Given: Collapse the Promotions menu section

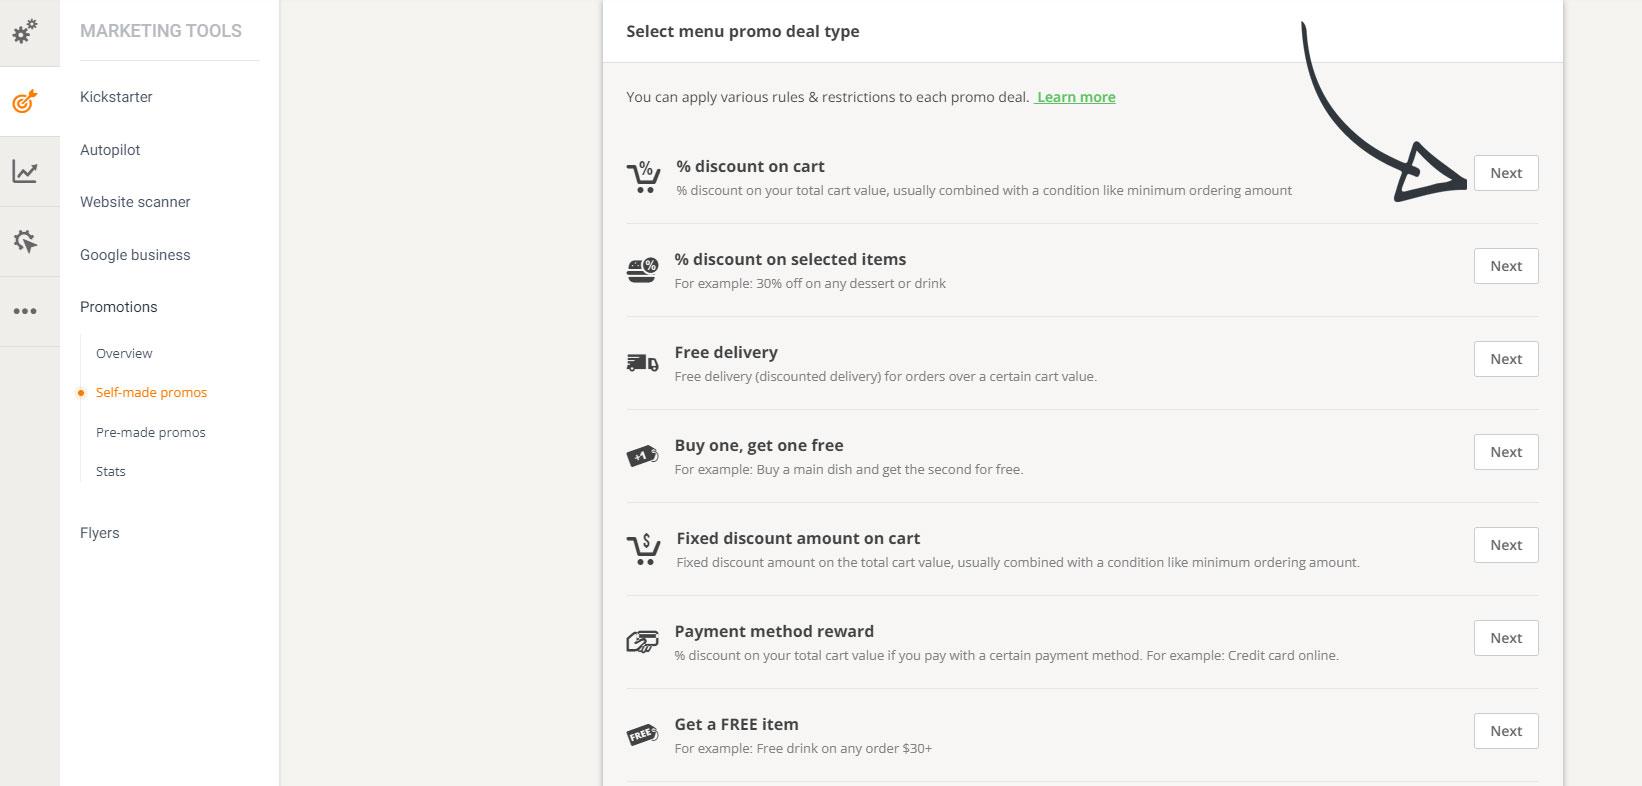Looking at the screenshot, I should 118,307.
